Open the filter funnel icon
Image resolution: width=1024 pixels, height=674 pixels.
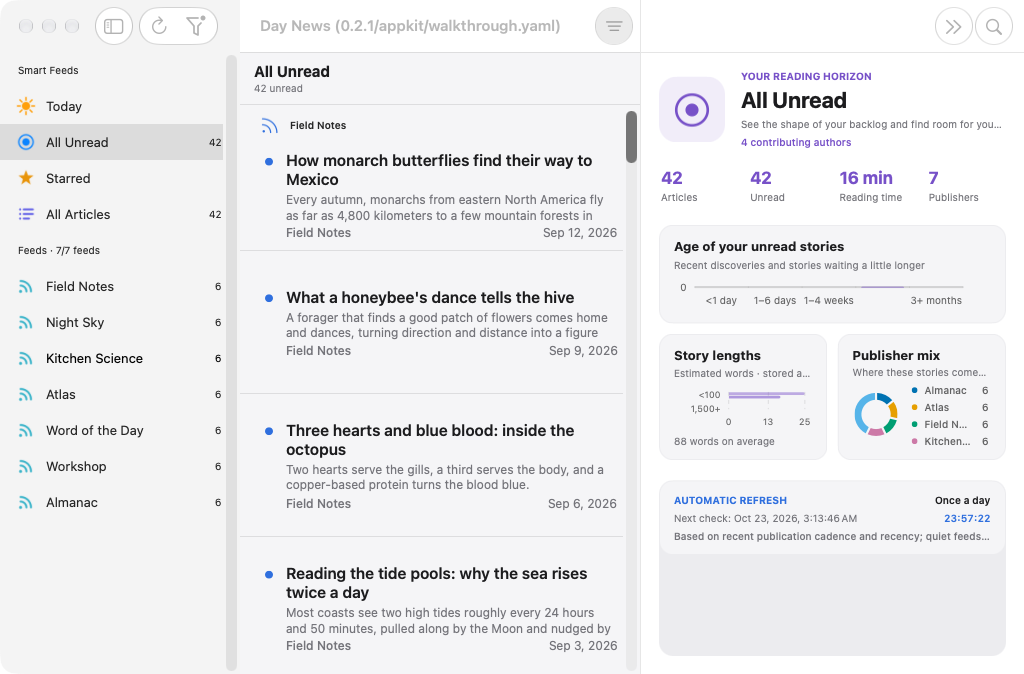(x=195, y=25)
